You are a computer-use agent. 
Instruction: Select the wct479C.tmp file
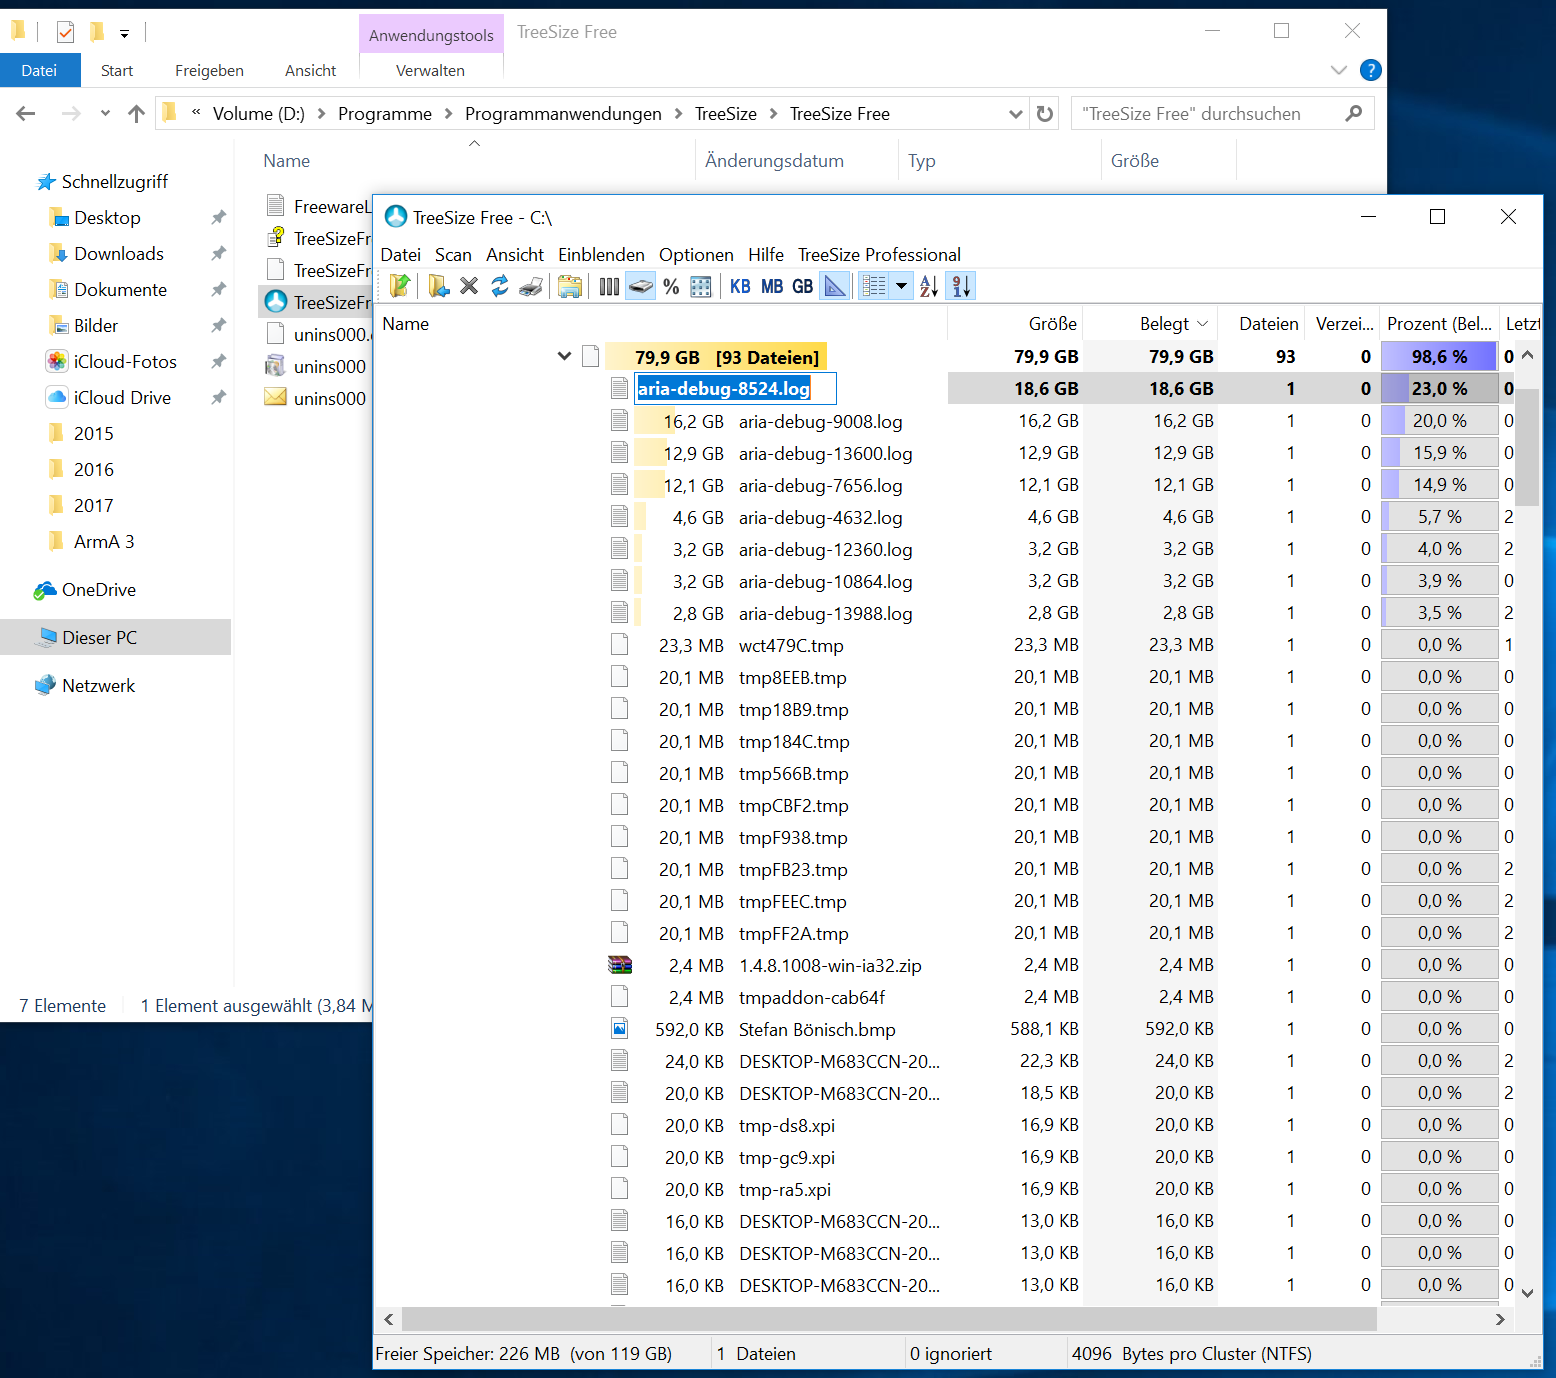[791, 646]
